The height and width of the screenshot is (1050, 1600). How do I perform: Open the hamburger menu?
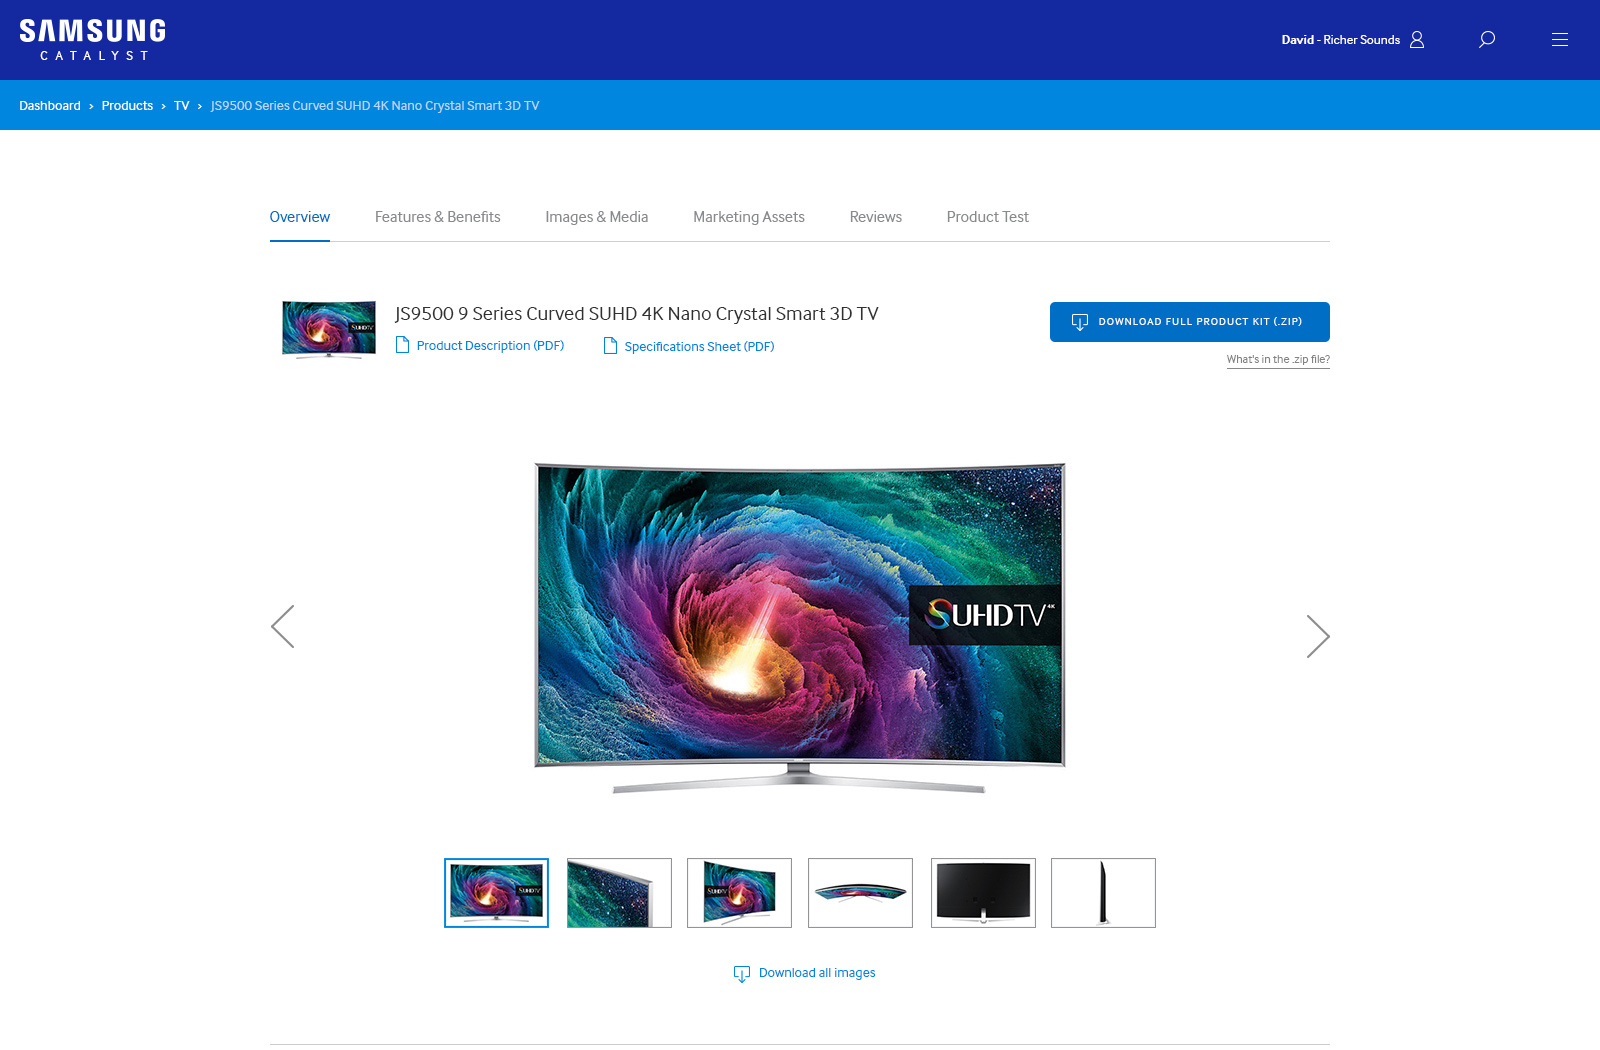tap(1559, 40)
